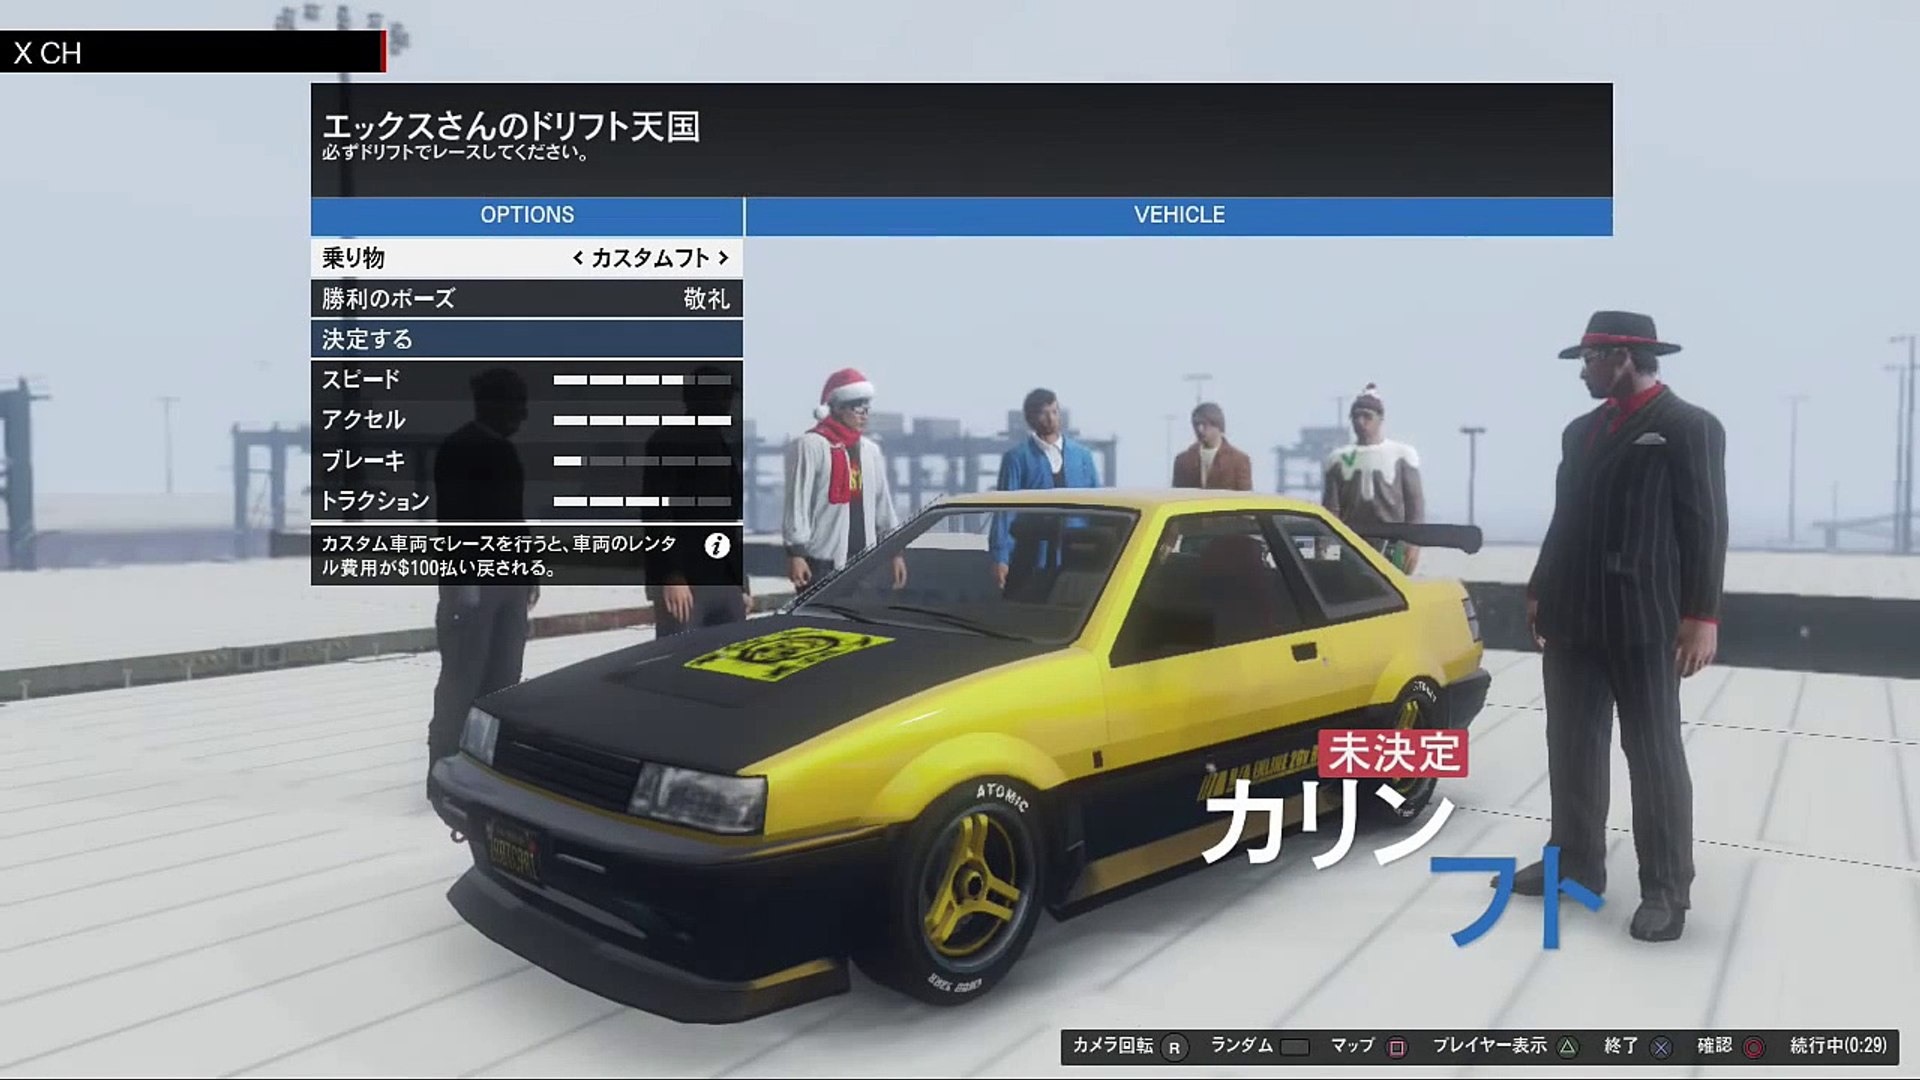Click the square button icon for マップ

(x=1397, y=1047)
